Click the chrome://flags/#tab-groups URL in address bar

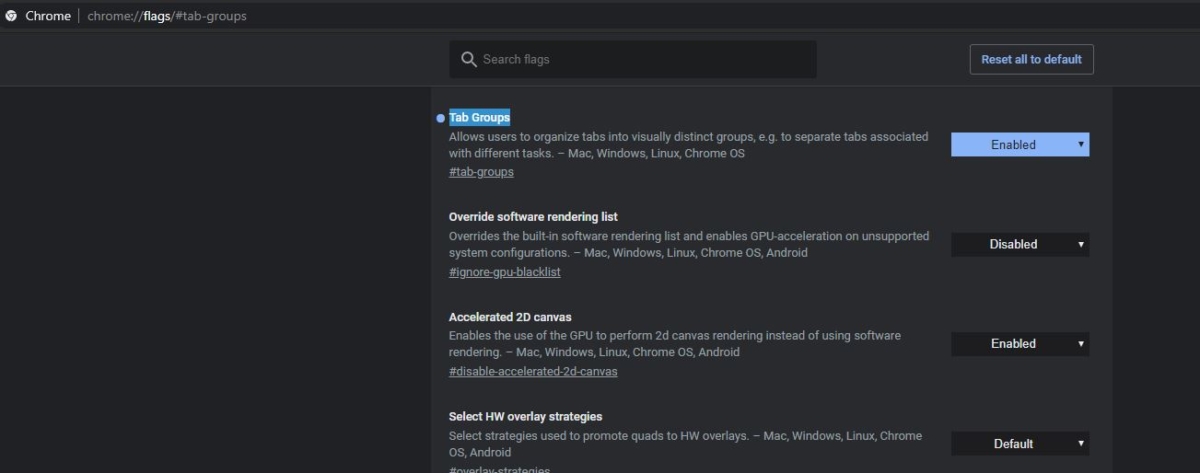pos(167,16)
